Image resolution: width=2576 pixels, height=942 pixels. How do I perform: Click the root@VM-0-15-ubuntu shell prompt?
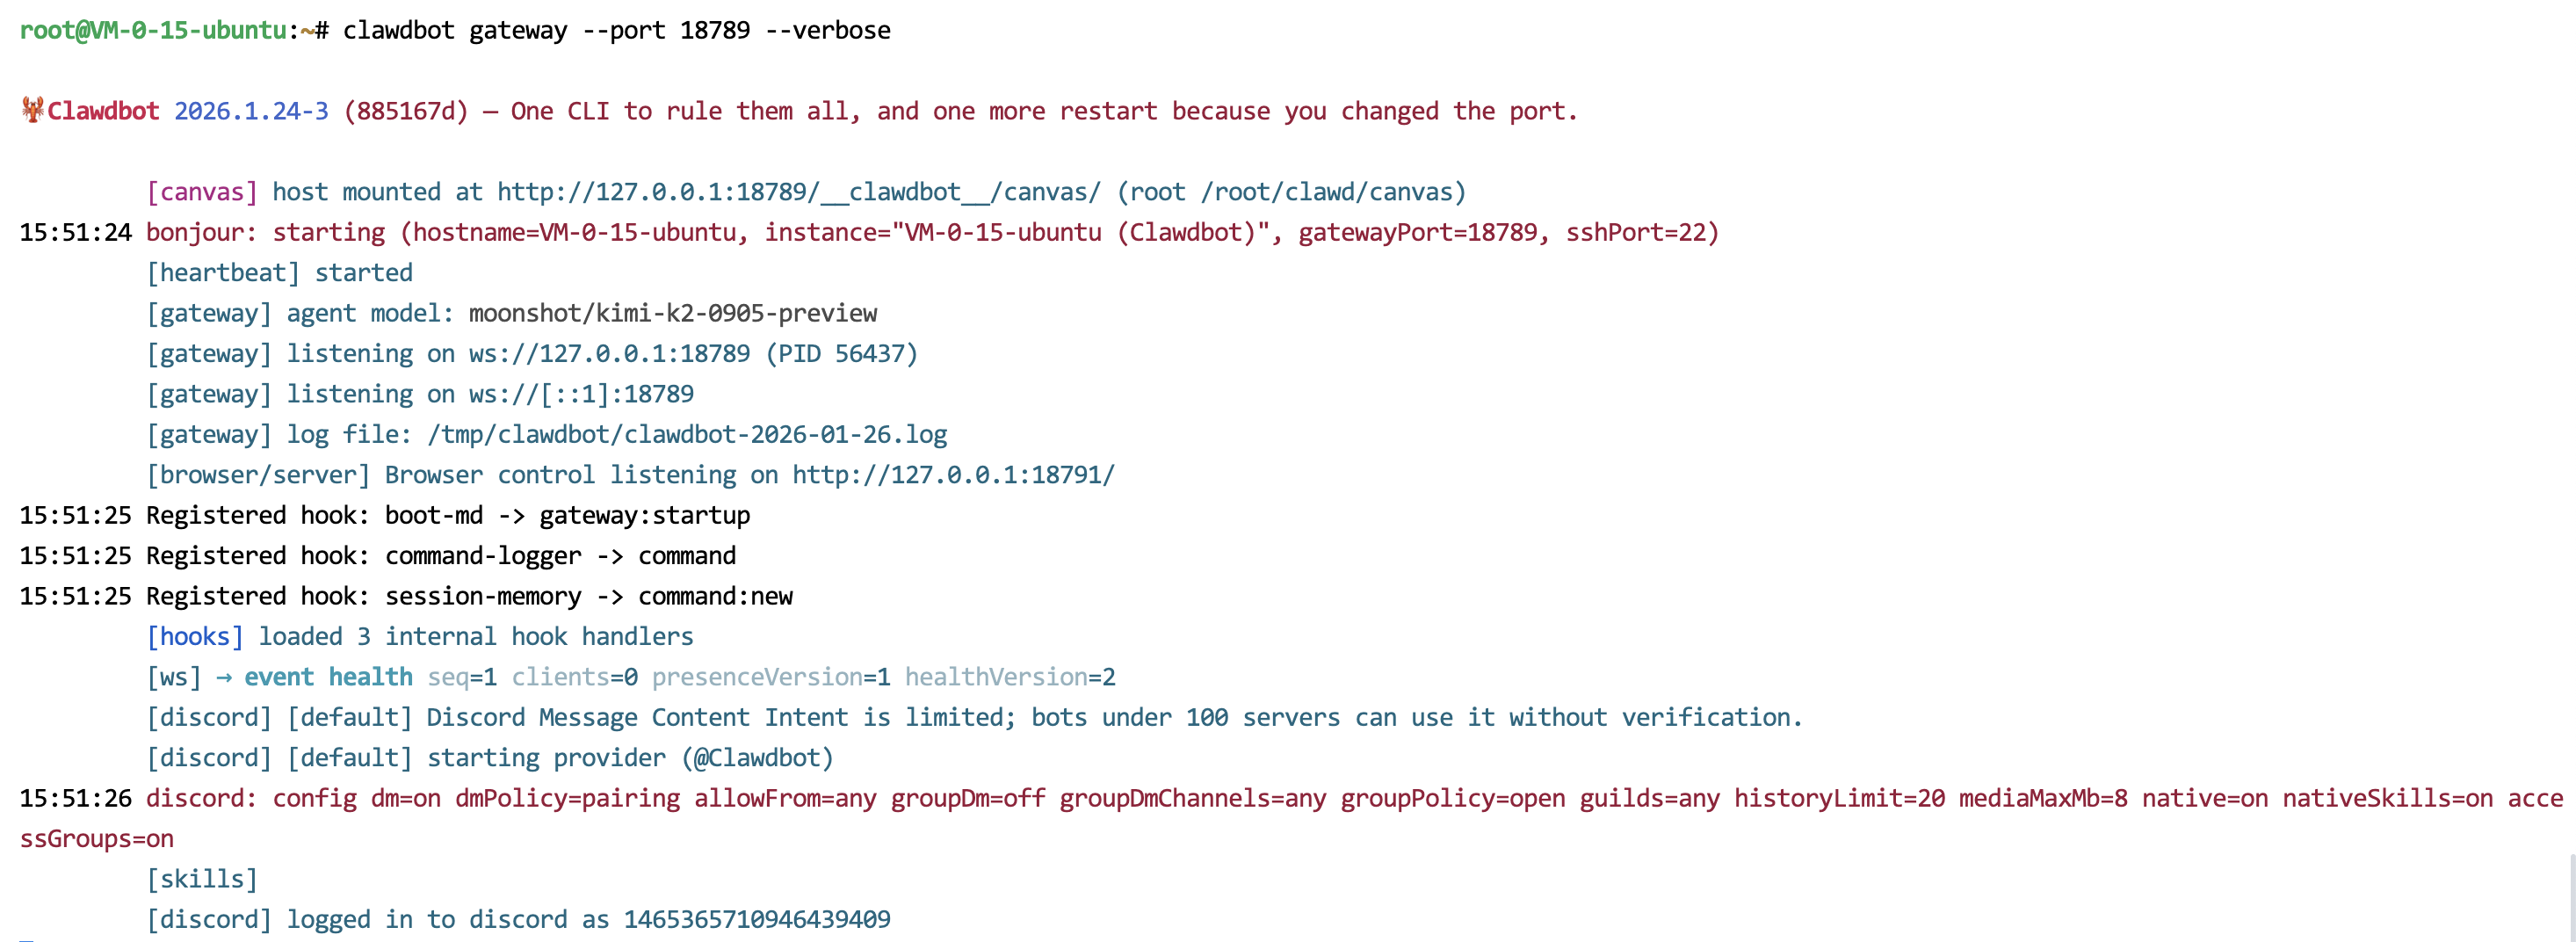[x=153, y=30]
